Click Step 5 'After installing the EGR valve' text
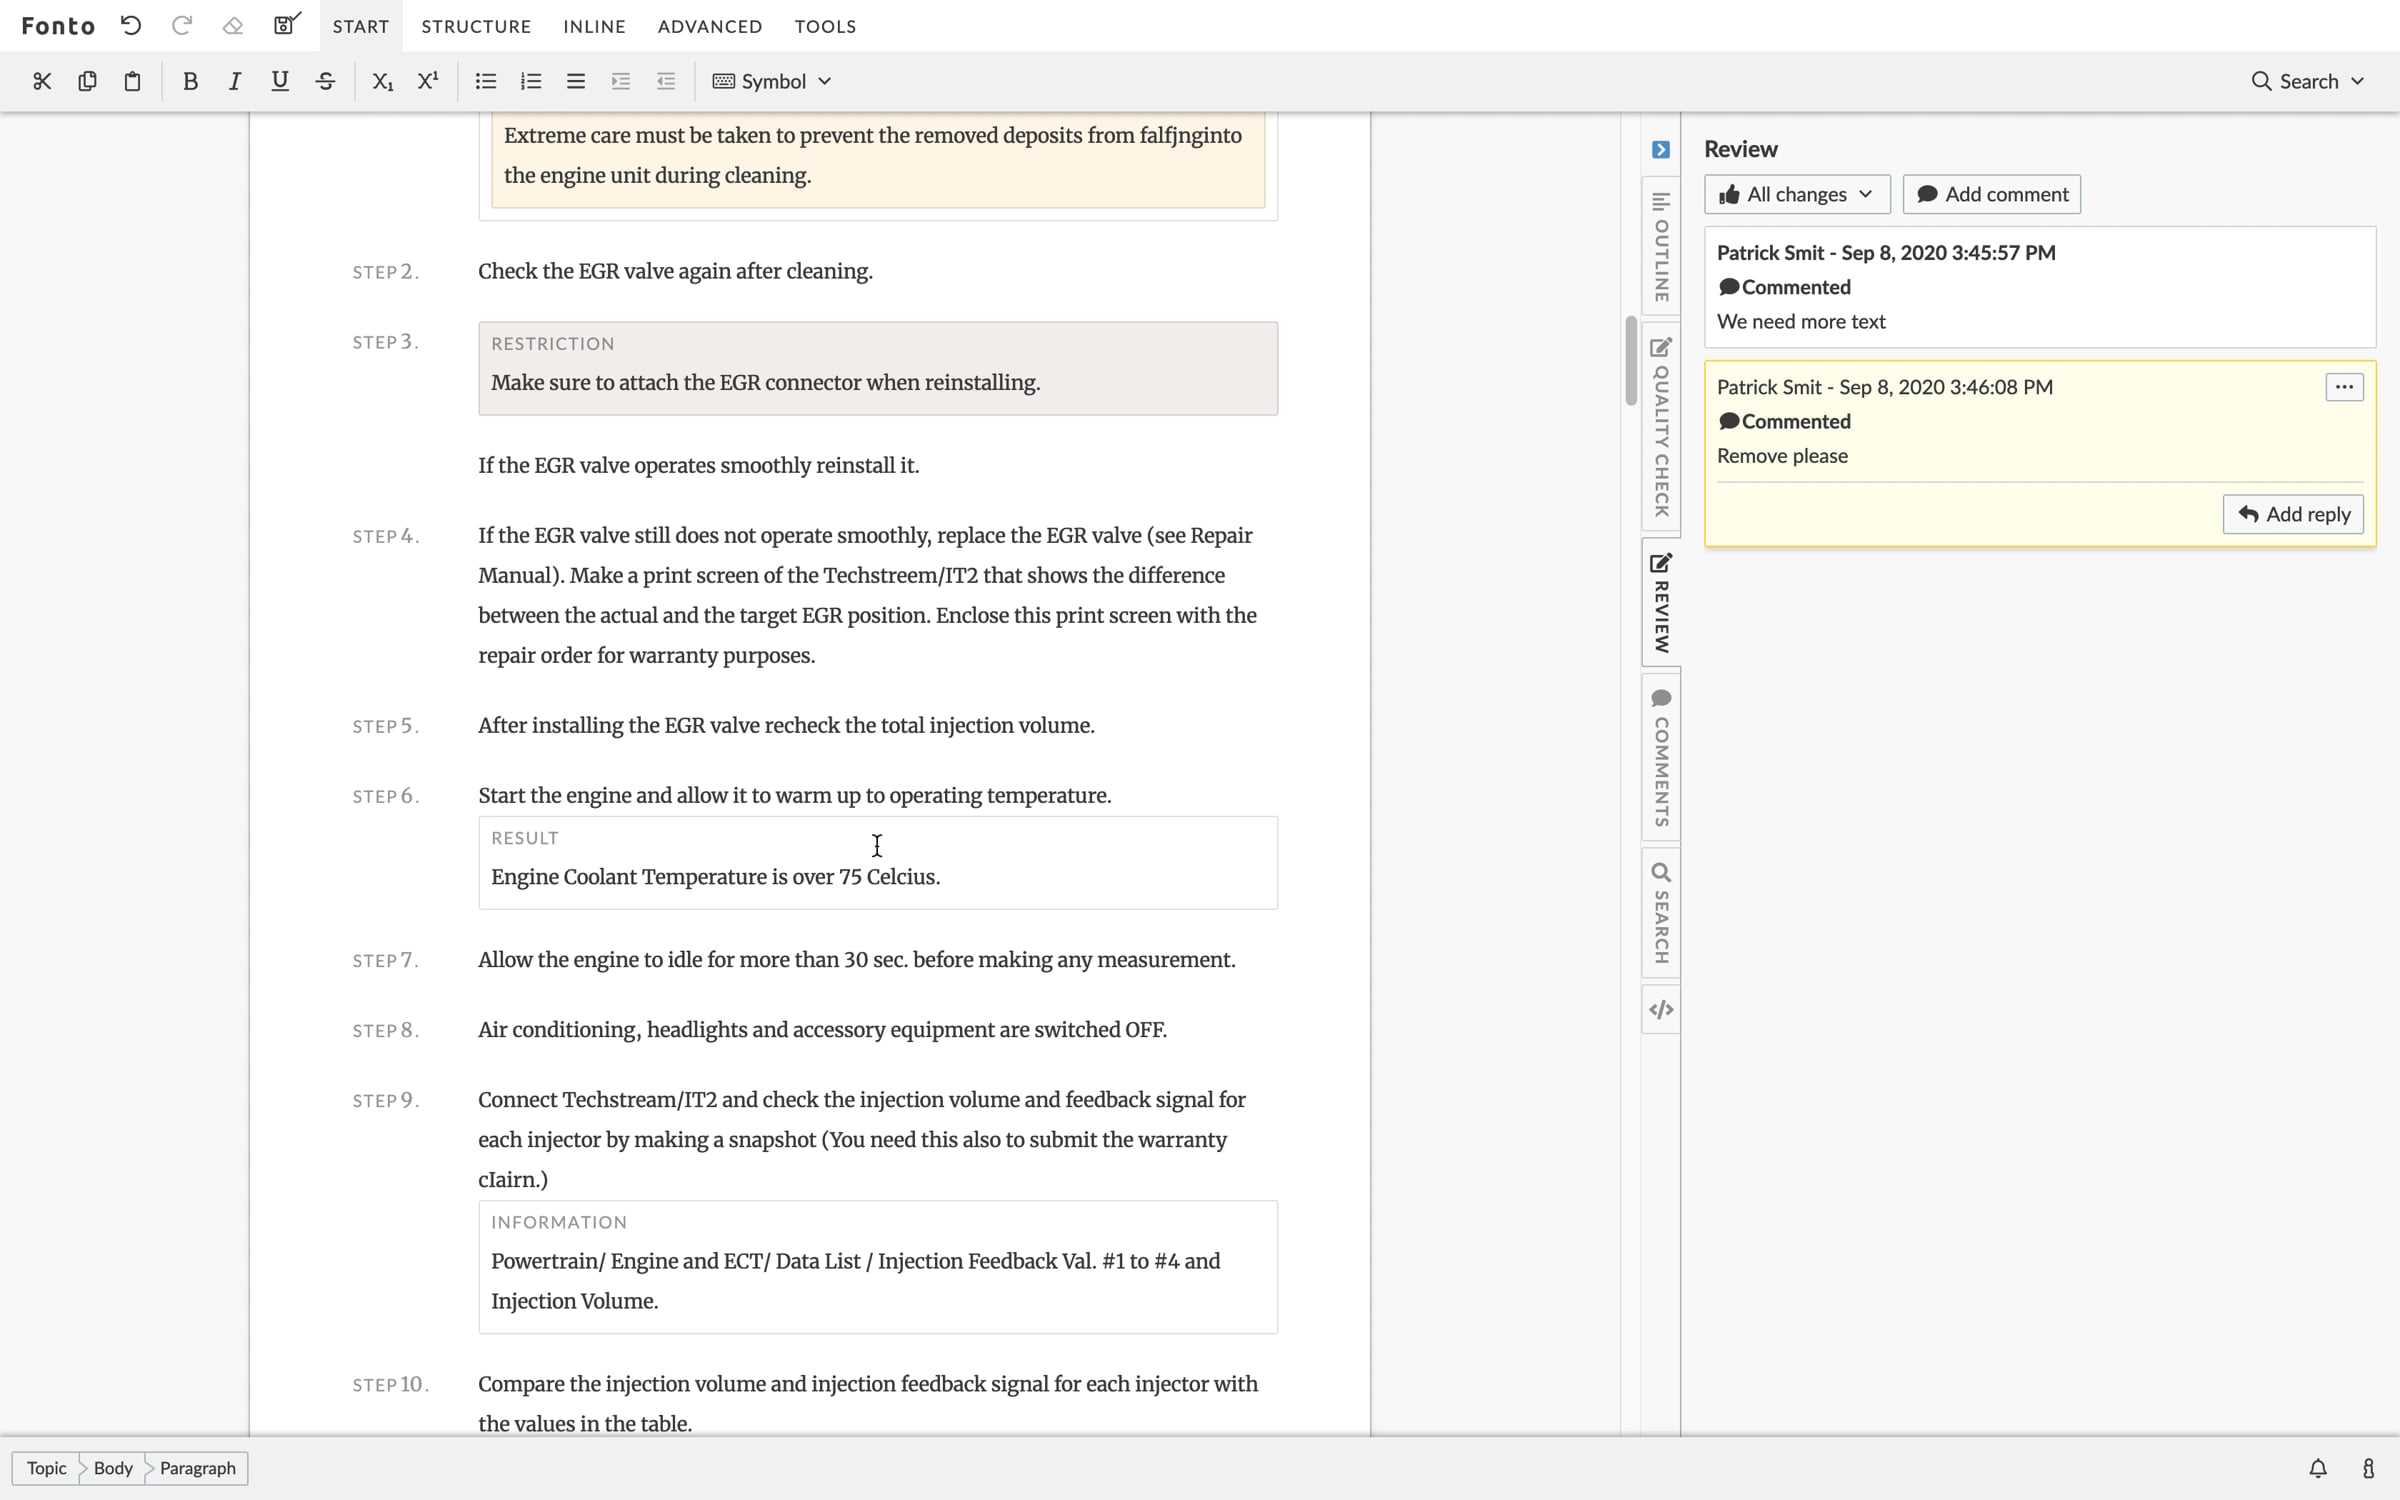 click(x=786, y=725)
